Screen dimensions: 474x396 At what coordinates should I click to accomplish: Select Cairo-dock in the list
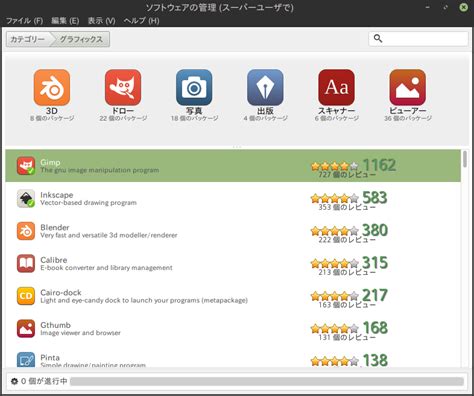(233, 296)
